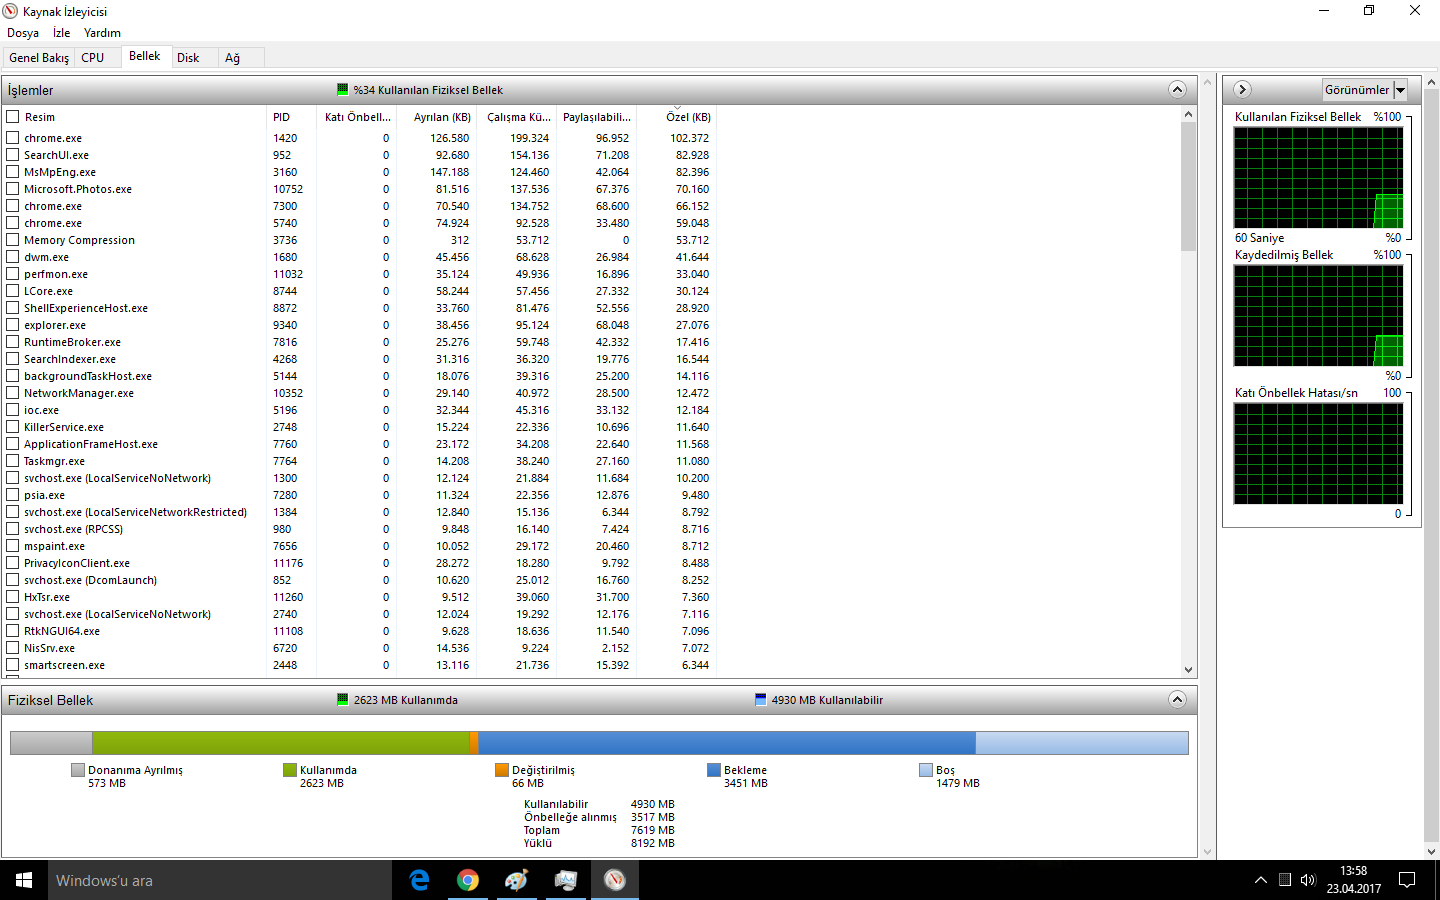Collapse the İşlemler section

pyautogui.click(x=1177, y=90)
